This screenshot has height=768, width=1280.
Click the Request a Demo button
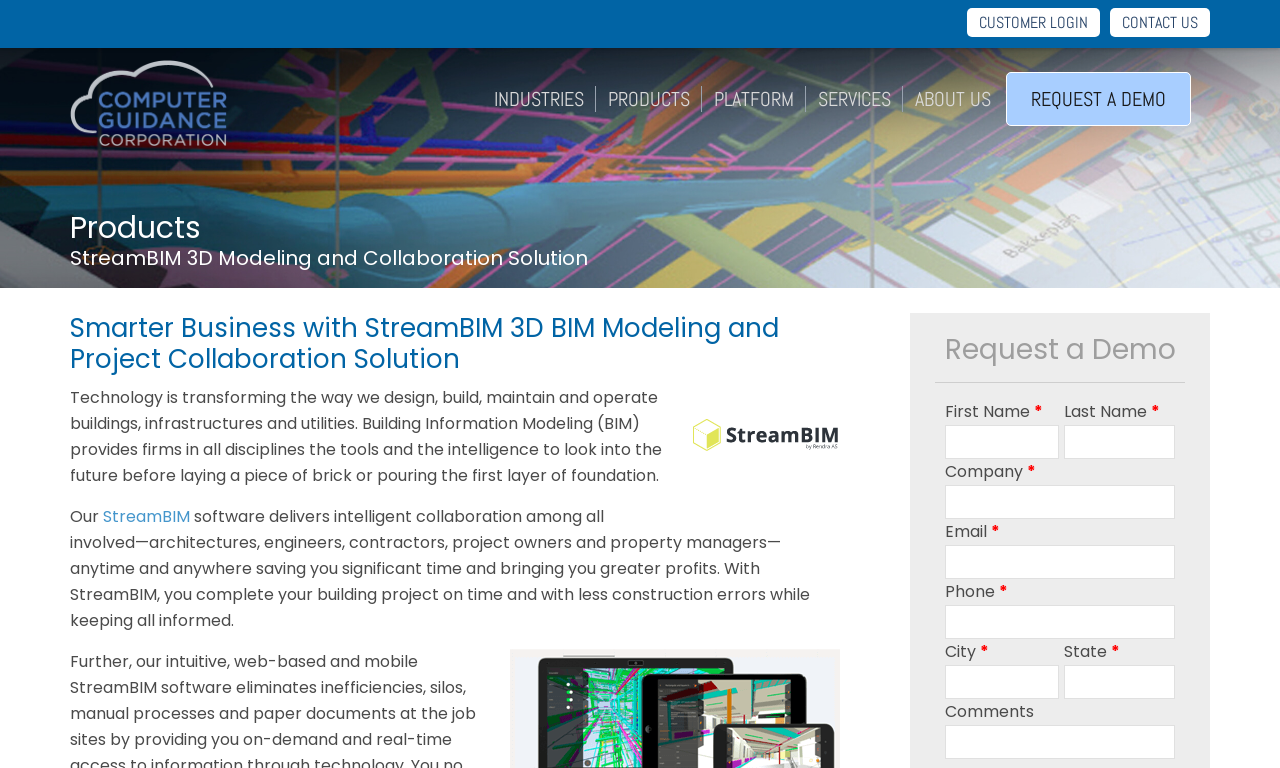tap(1098, 99)
